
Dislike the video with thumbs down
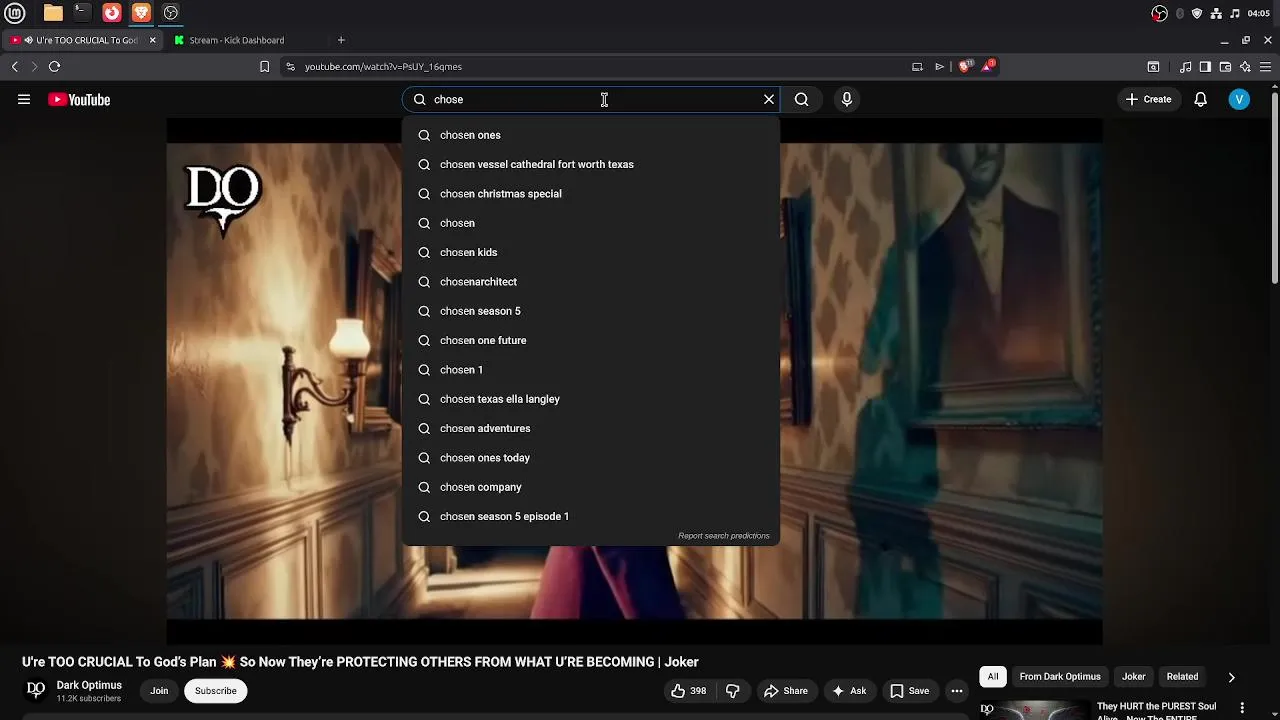coord(733,691)
